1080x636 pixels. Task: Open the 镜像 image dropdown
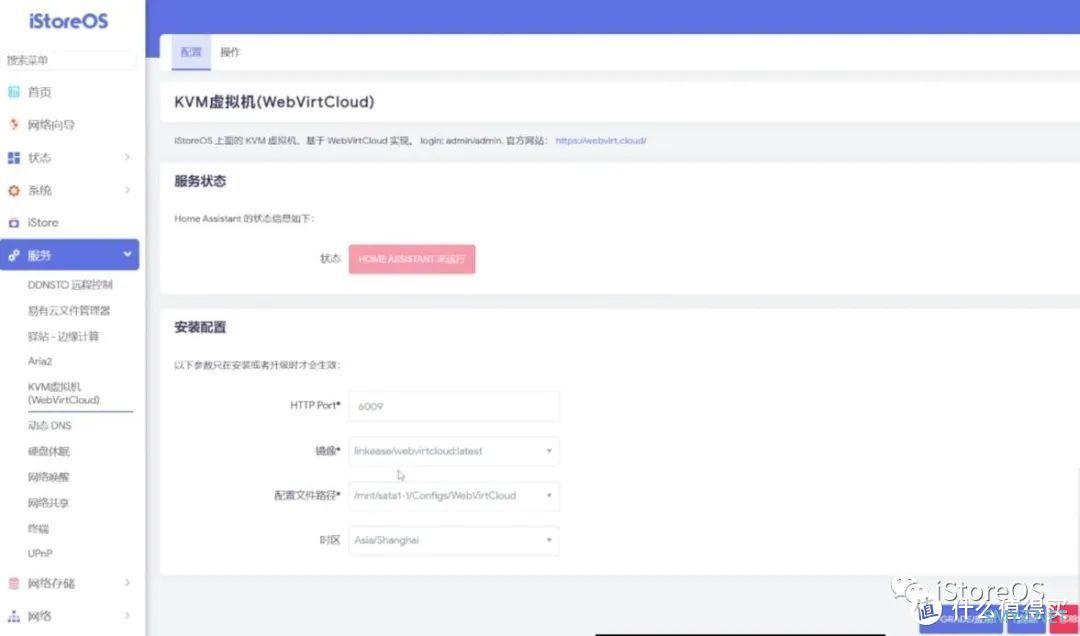(454, 451)
